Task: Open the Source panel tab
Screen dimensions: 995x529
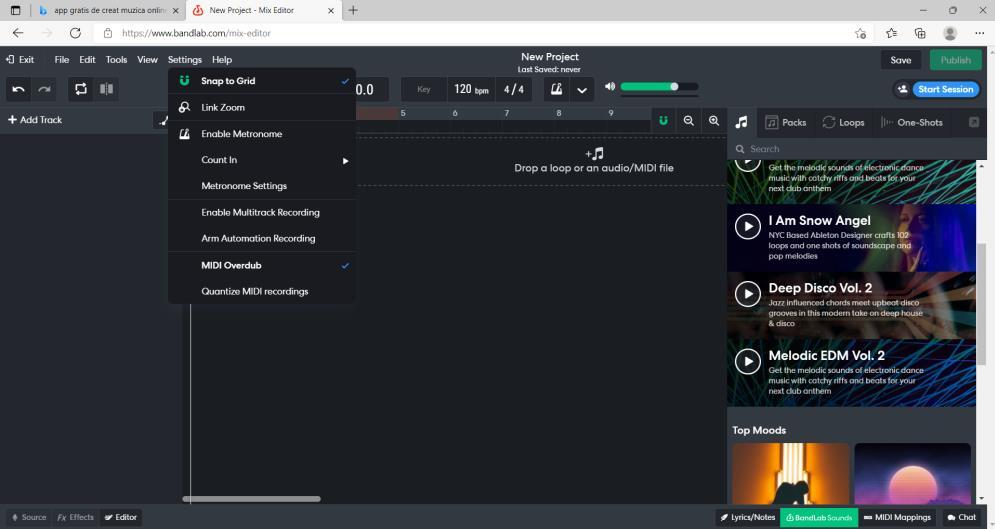Action: pyautogui.click(x=28, y=517)
